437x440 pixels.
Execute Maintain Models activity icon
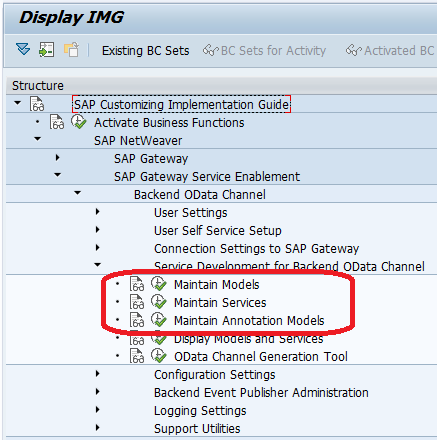(x=159, y=284)
